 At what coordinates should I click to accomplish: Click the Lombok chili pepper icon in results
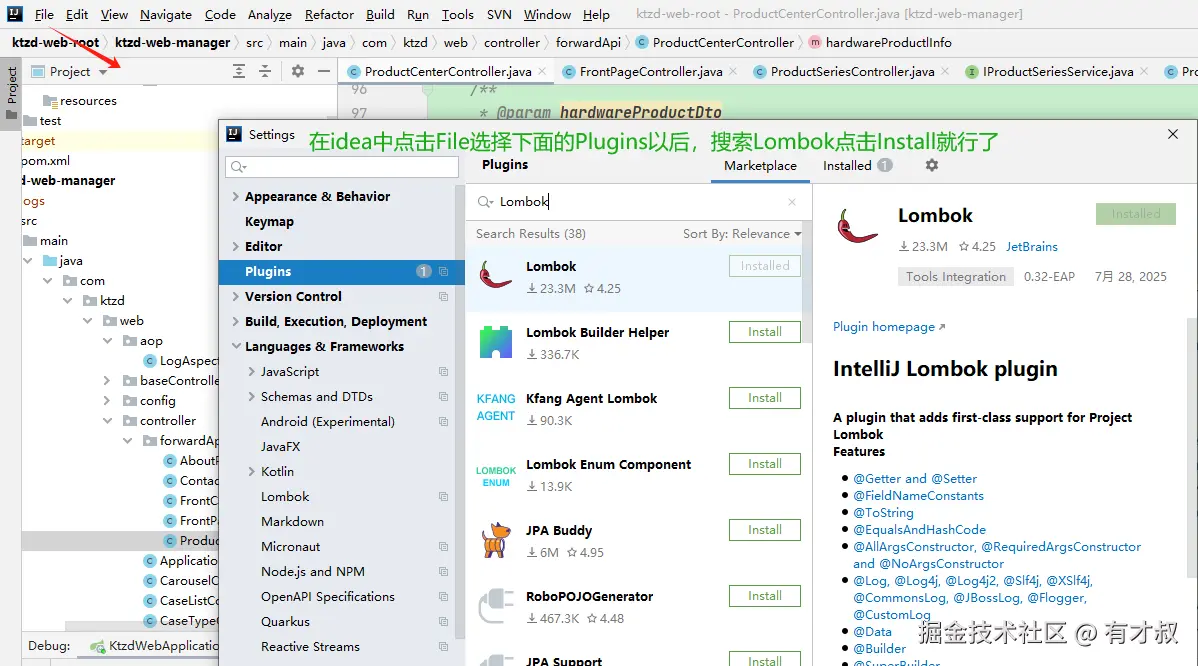pos(495,276)
